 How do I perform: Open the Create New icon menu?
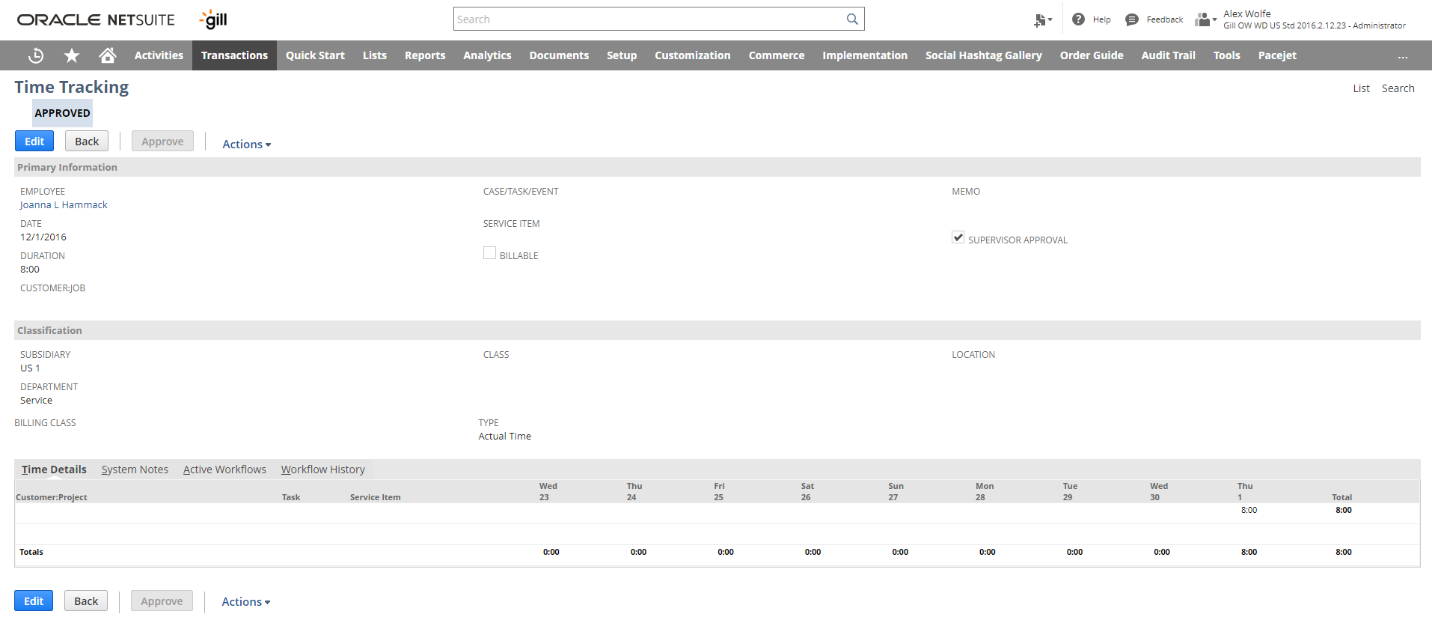coord(1042,20)
